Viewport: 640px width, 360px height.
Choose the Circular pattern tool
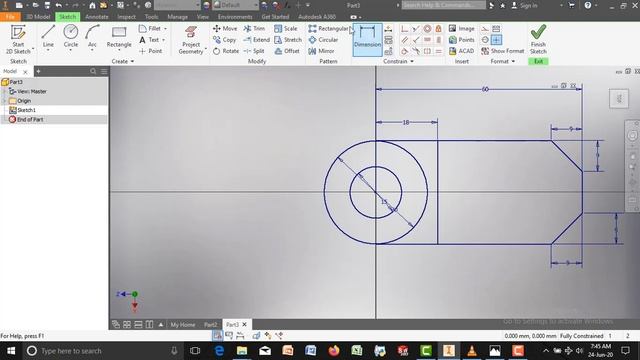coord(323,40)
